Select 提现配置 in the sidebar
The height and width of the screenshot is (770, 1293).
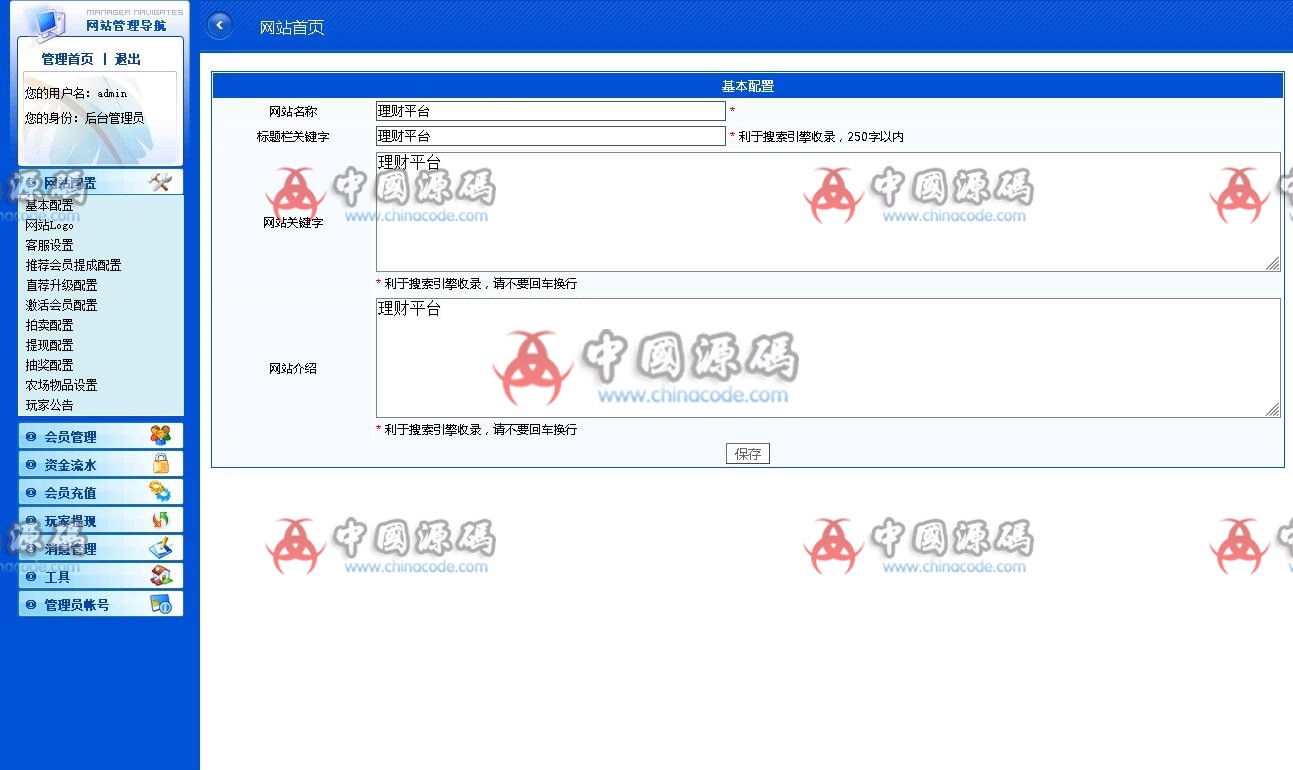pos(50,345)
